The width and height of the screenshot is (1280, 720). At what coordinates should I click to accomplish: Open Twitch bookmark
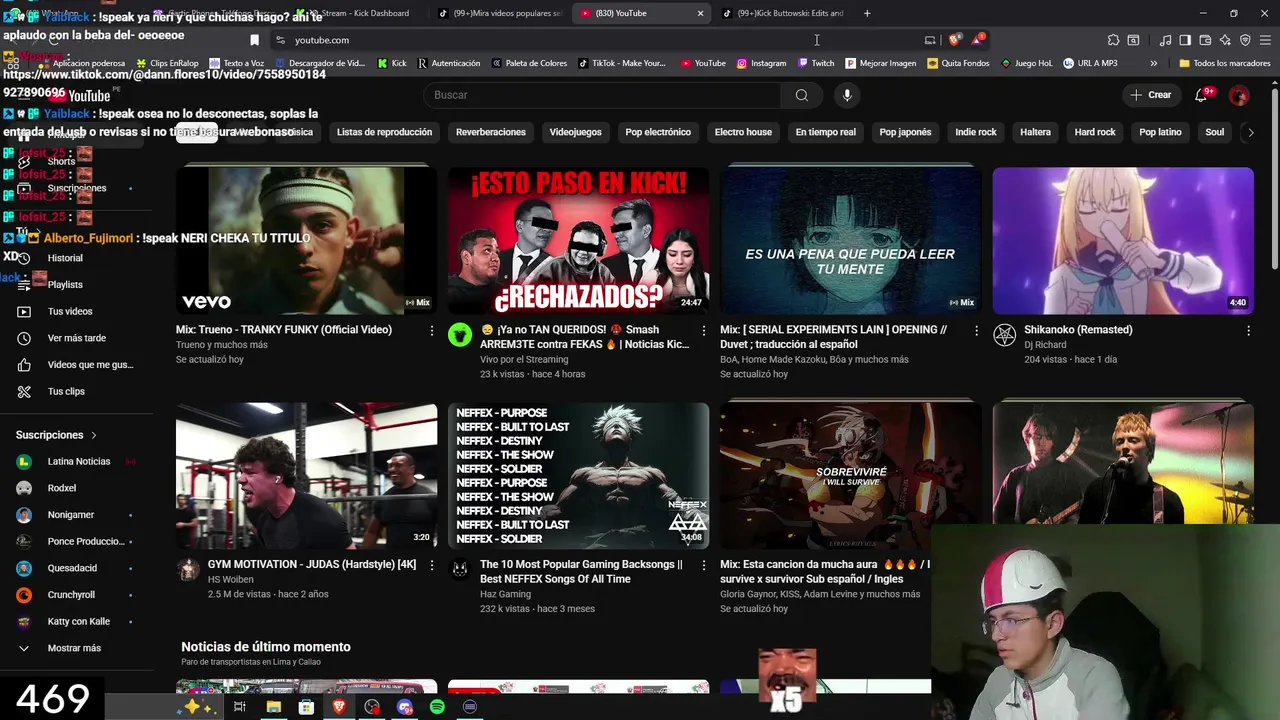pyautogui.click(x=816, y=63)
